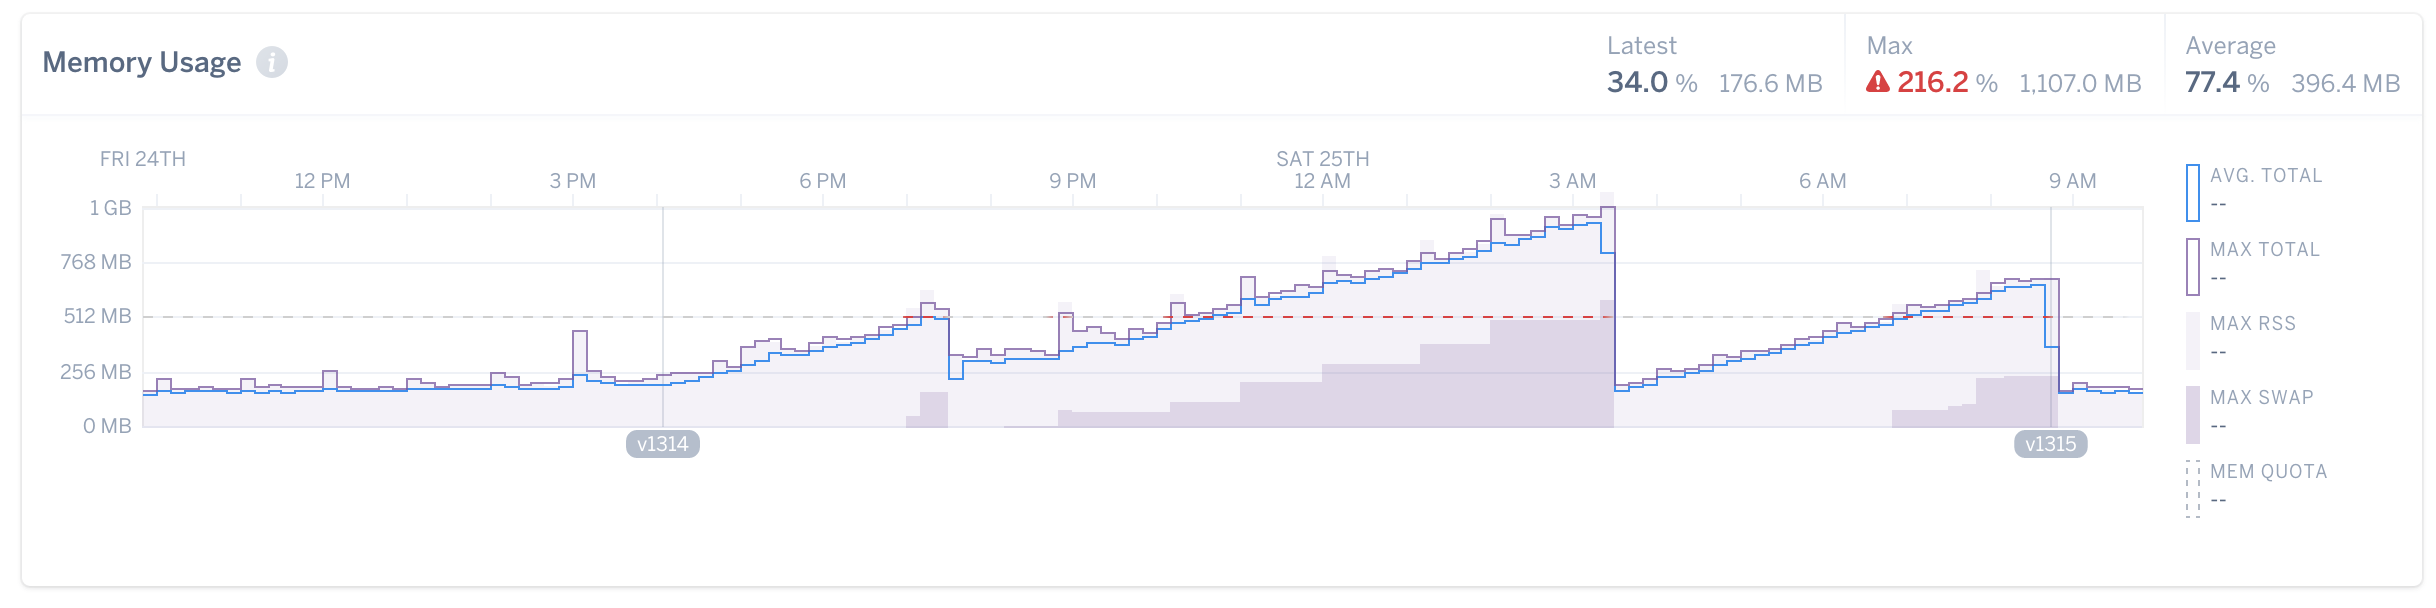Screen dimensions: 2436x608
Task: Click the blue AVG. TOTAL legend swatch
Action: (x=2193, y=192)
